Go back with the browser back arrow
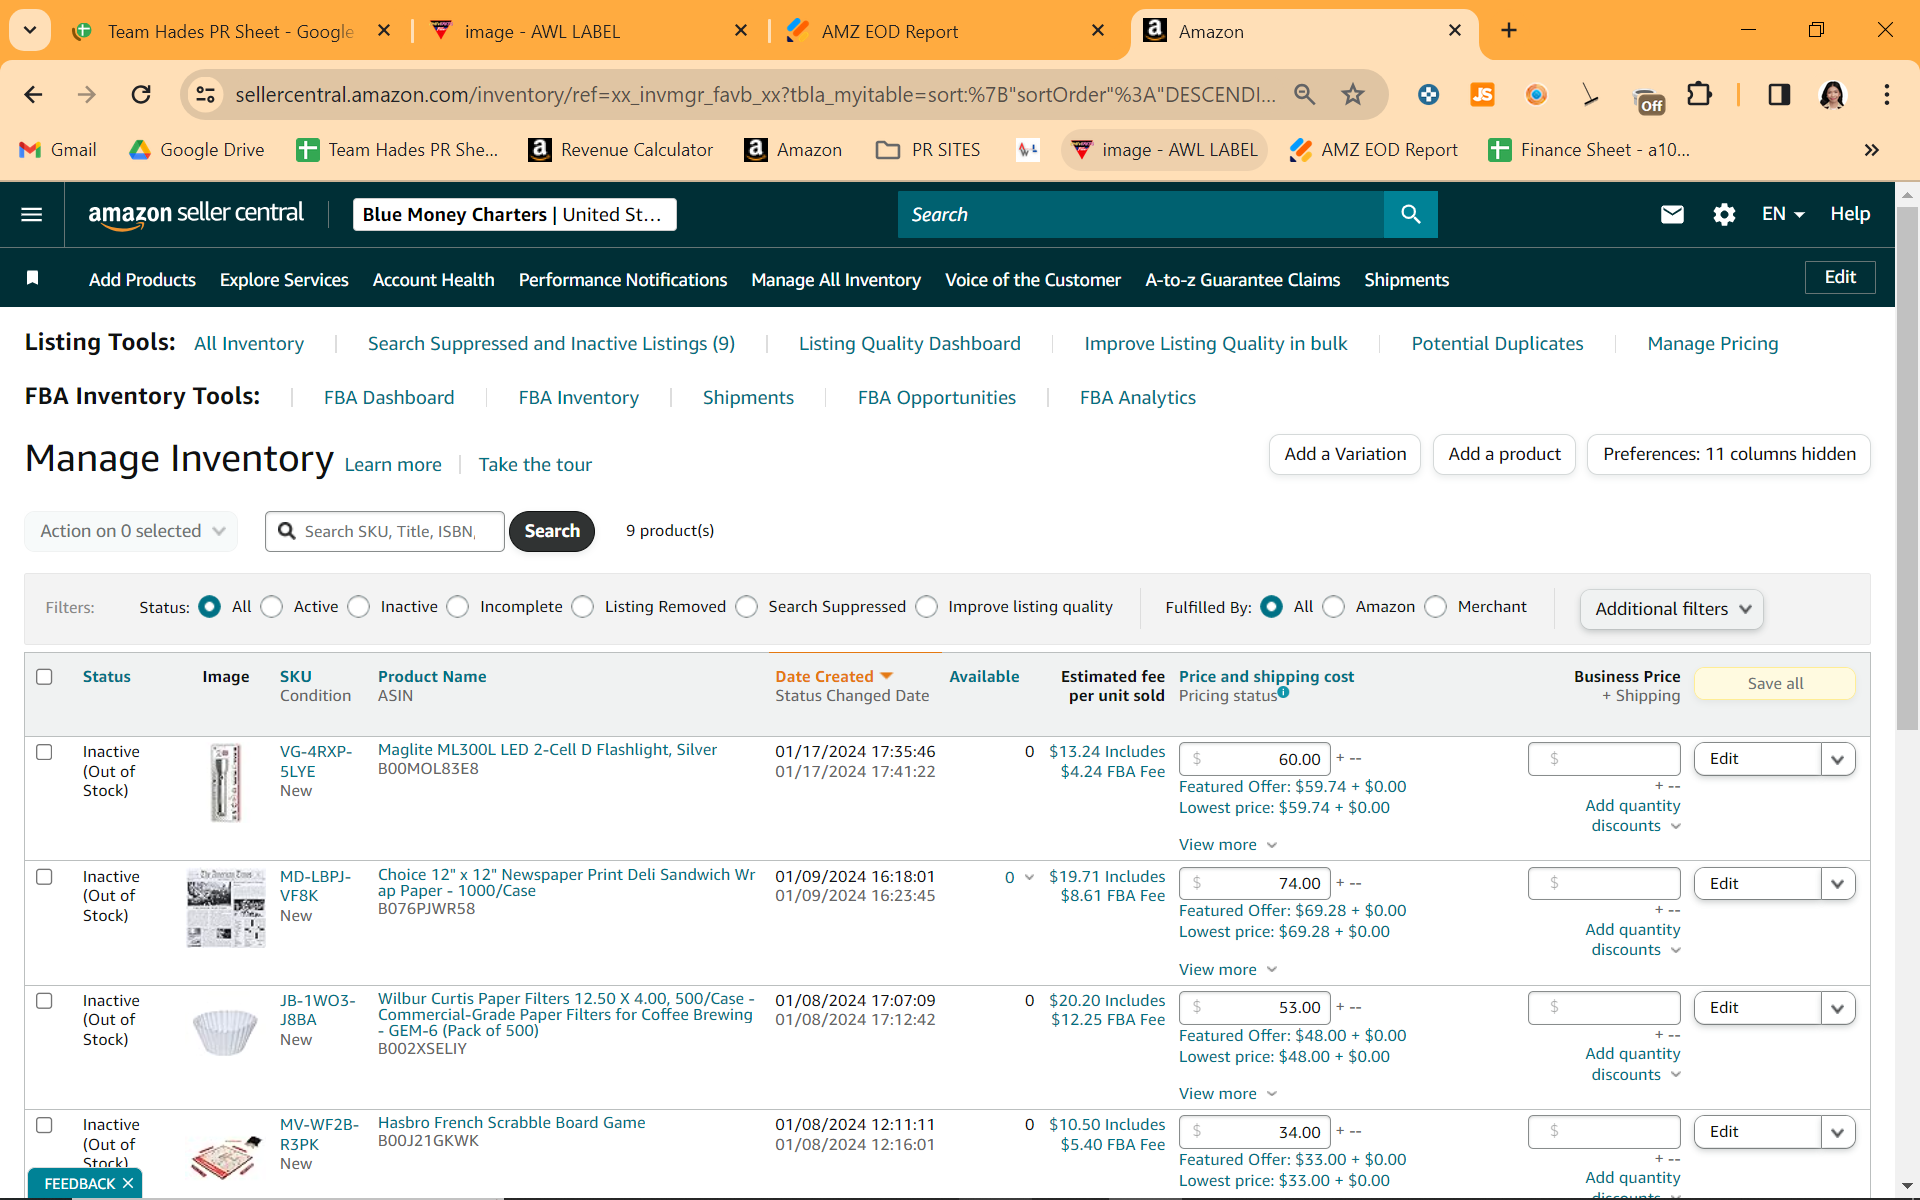Screen dimensions: 1920x1200 (33, 94)
